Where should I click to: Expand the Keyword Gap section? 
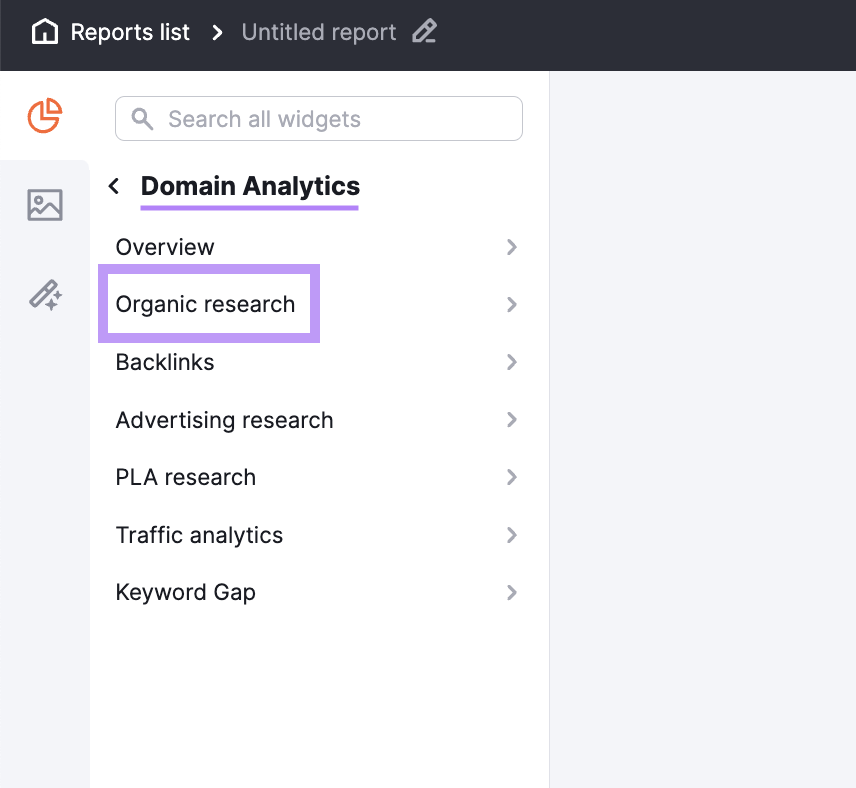(x=512, y=592)
